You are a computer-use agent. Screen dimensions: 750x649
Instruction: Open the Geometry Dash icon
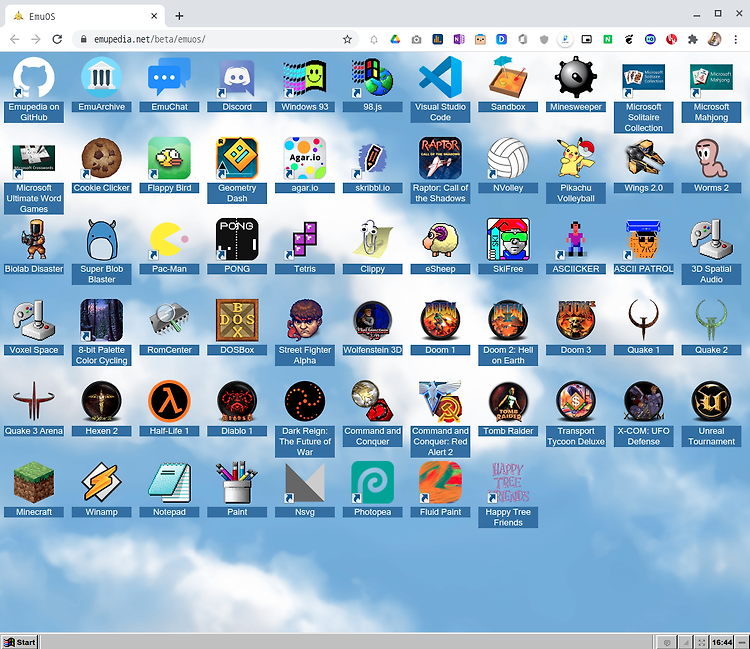click(x=237, y=158)
